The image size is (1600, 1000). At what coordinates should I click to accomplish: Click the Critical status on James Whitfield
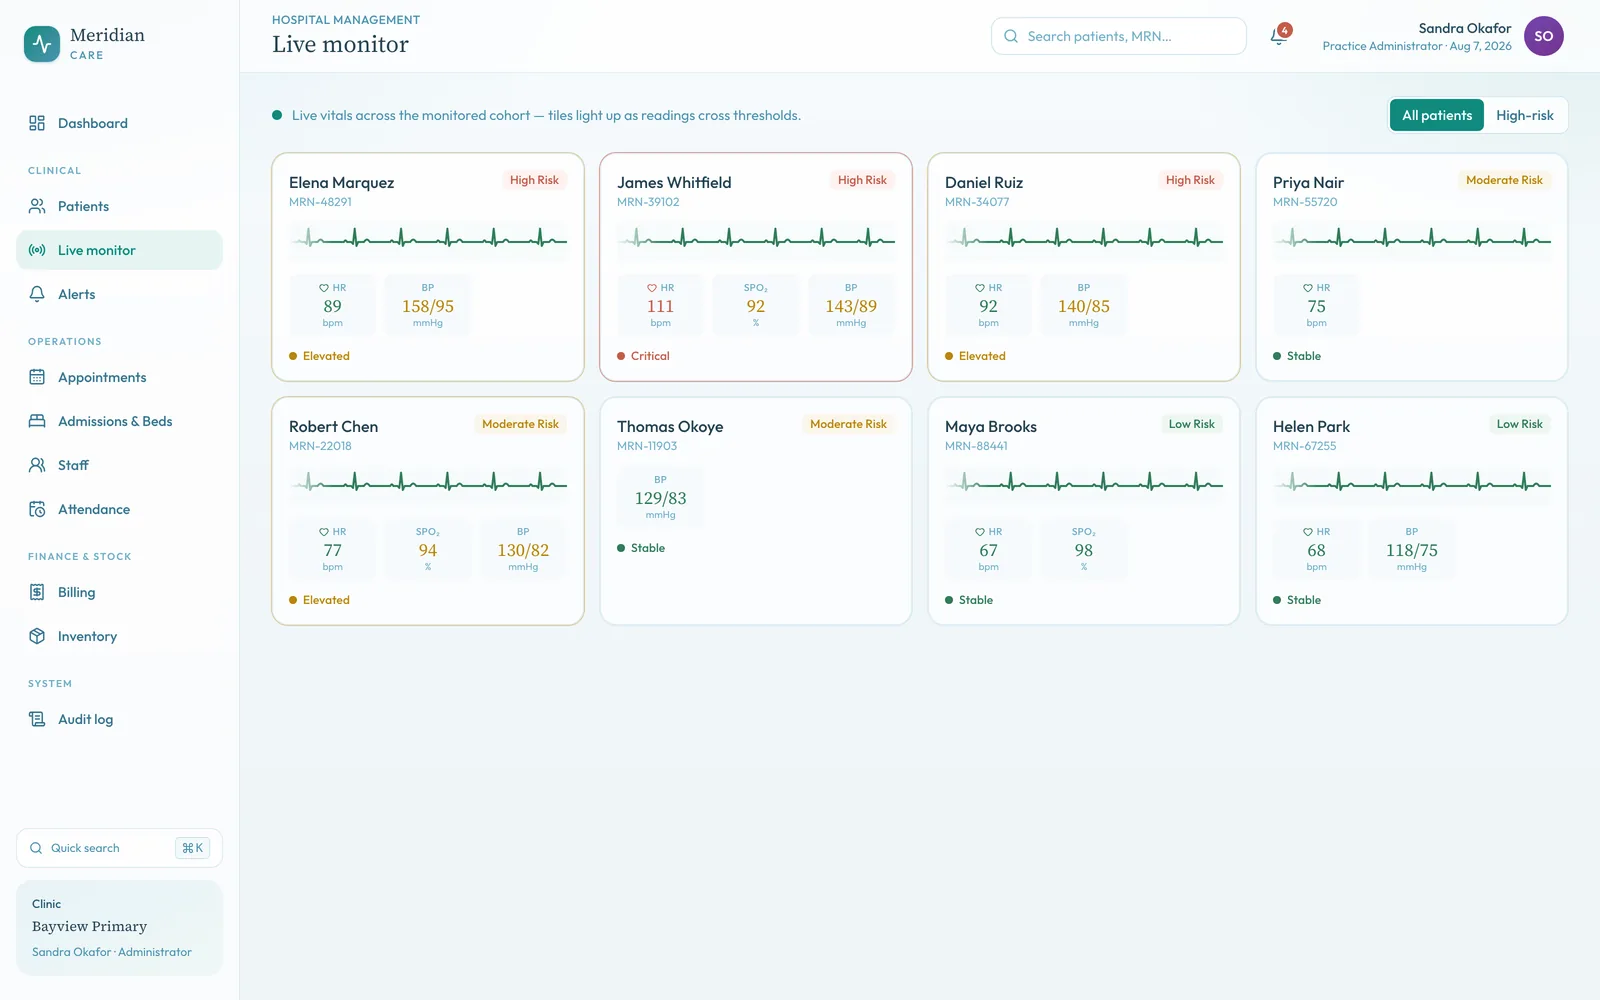click(x=643, y=356)
